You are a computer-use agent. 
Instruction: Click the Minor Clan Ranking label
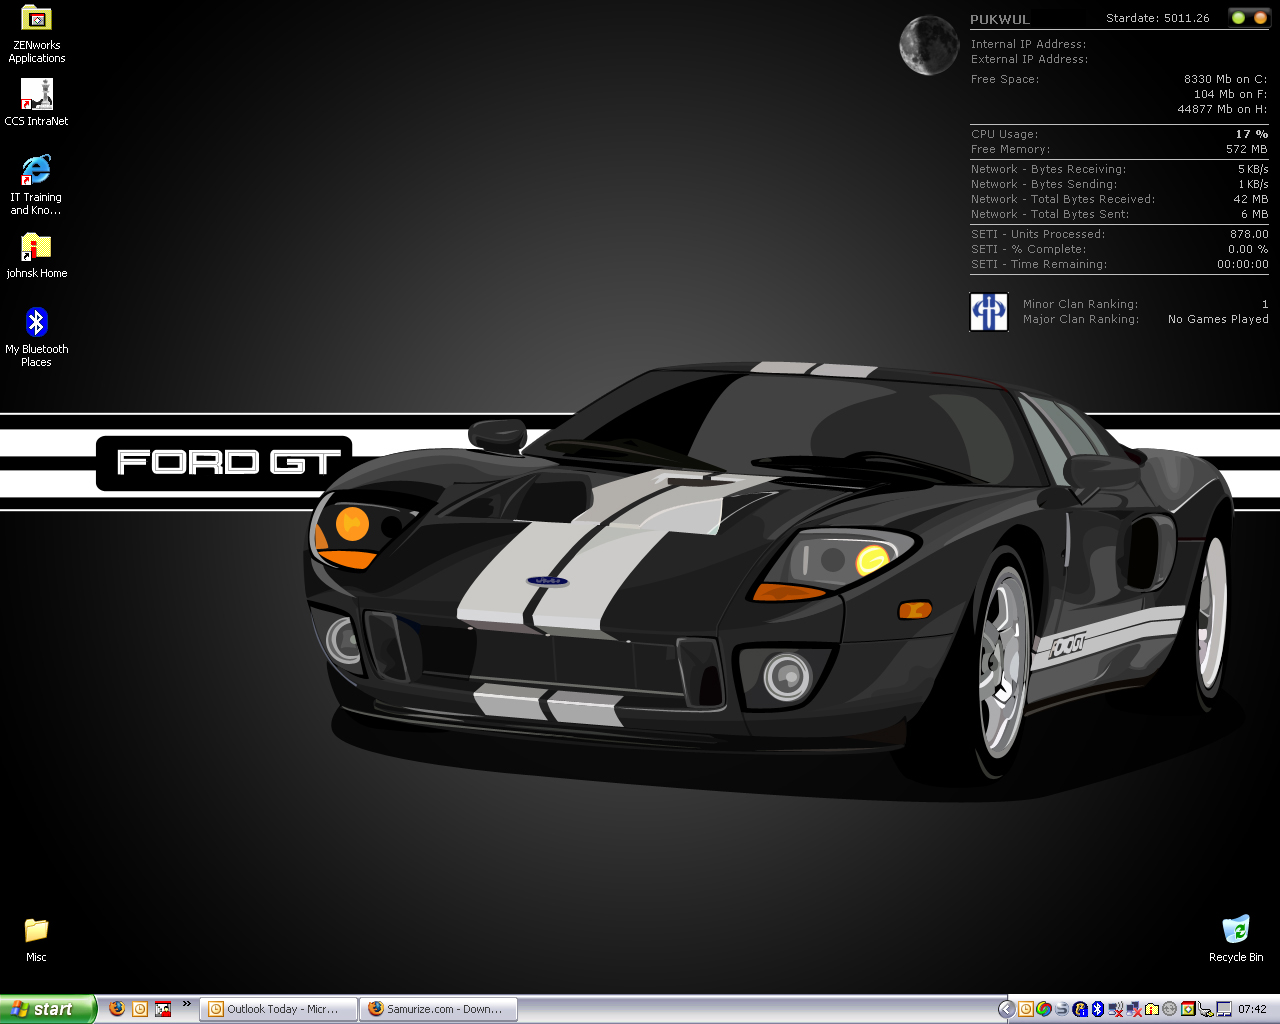pos(1080,304)
